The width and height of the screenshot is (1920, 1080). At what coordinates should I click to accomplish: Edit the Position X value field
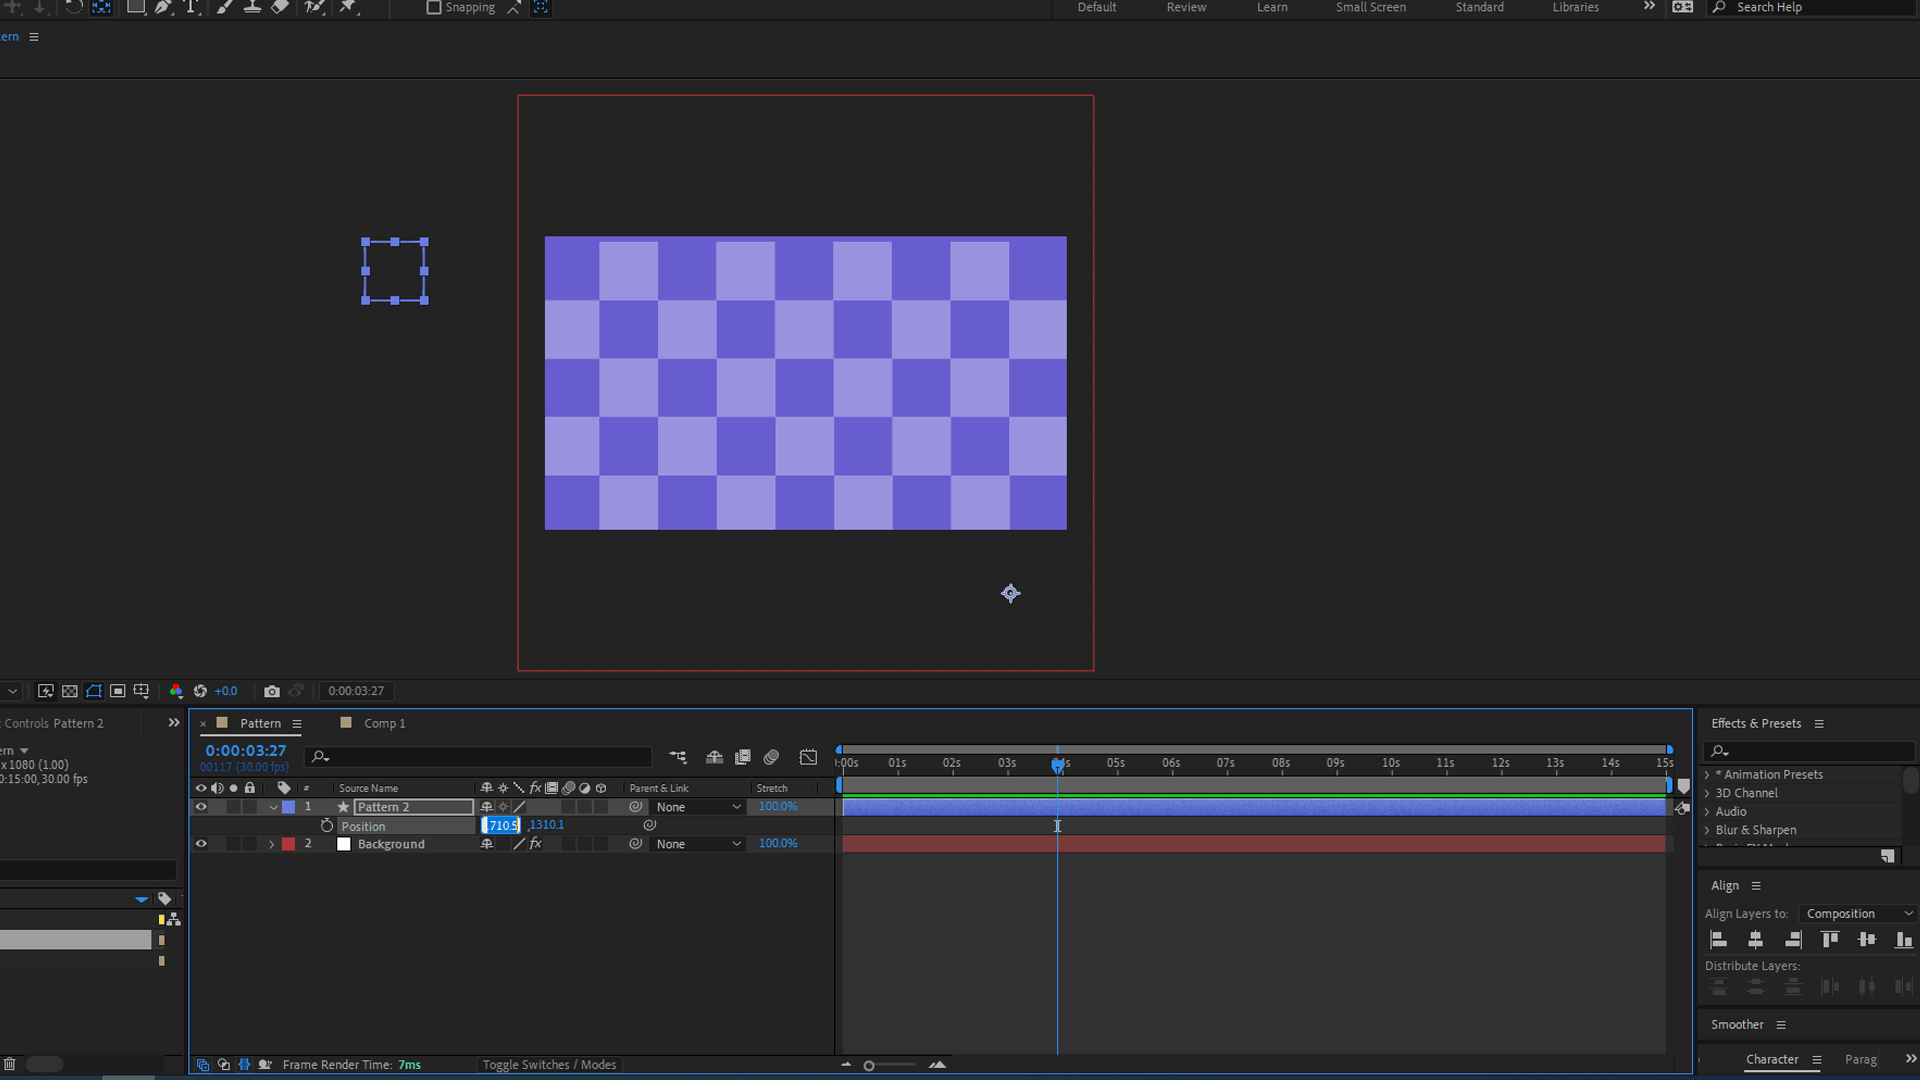point(501,825)
